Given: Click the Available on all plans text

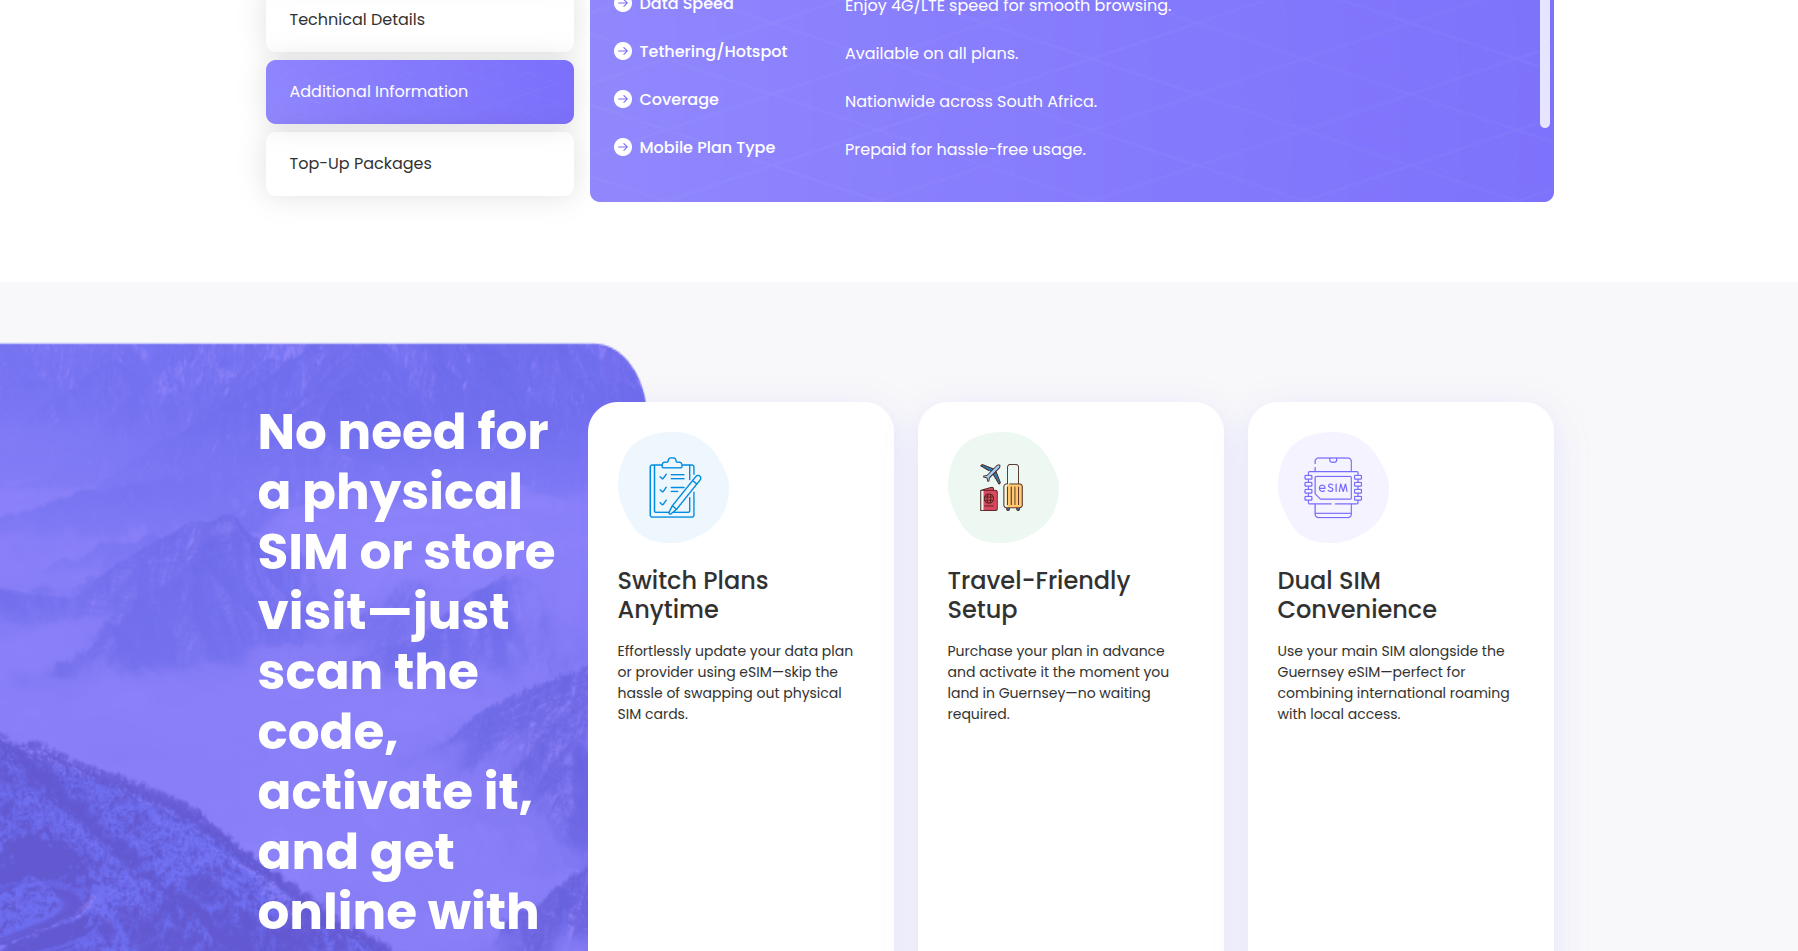Looking at the screenshot, I should [x=931, y=54].
